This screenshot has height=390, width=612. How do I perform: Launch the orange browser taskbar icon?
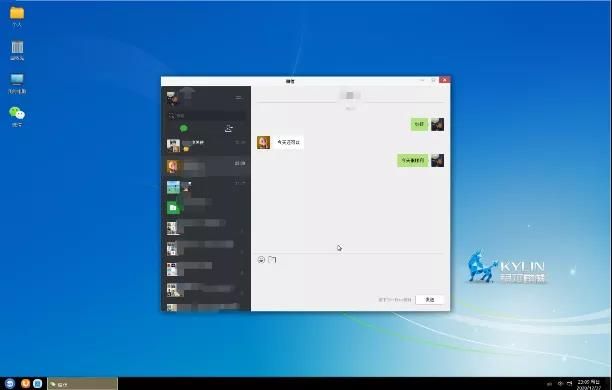pyautogui.click(x=25, y=383)
